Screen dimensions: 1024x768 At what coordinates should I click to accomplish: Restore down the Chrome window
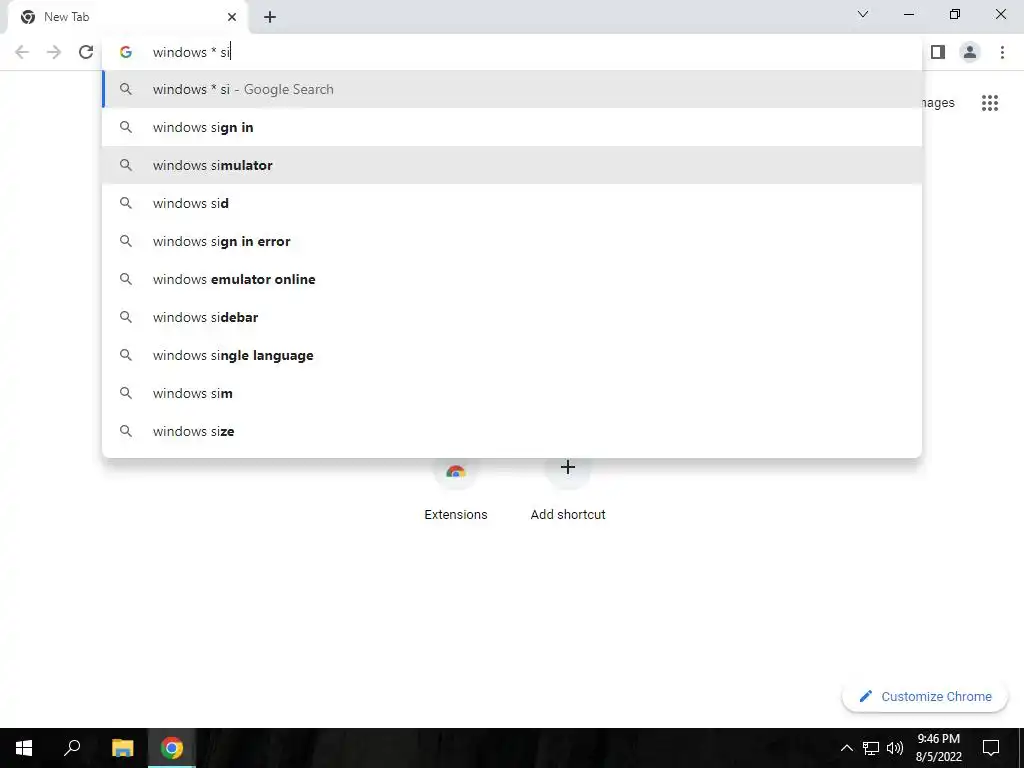coord(955,14)
